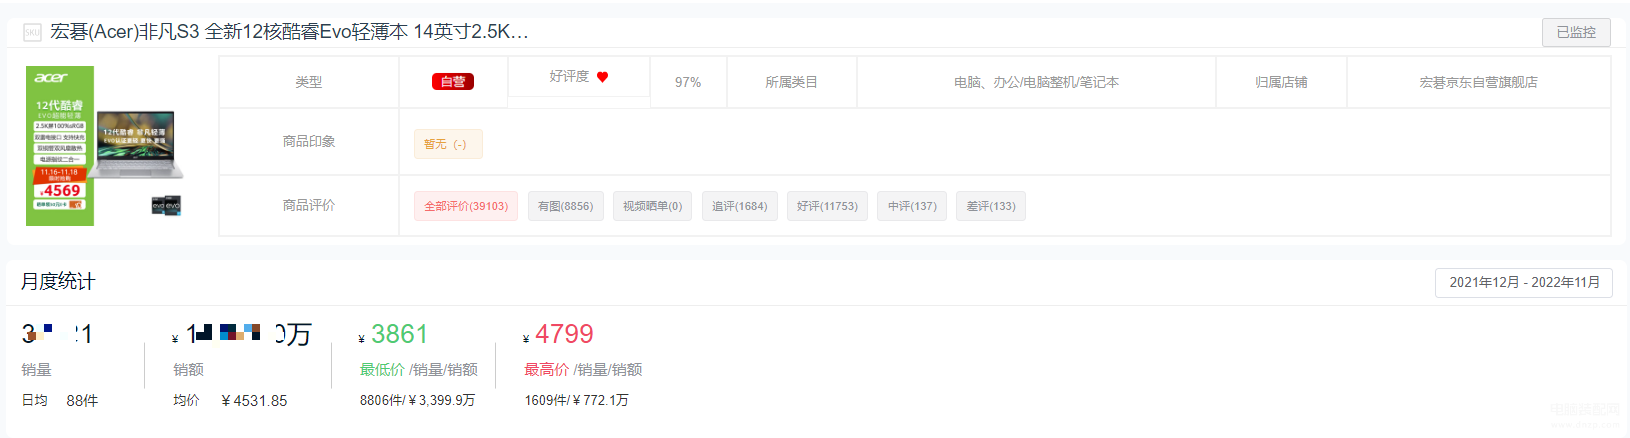Click the lowest price value 3861

[399, 334]
